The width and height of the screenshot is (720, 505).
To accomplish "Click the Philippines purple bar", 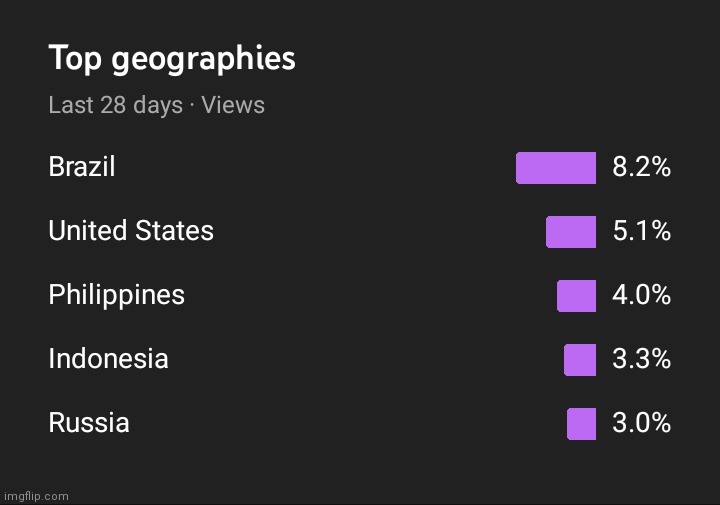I will point(577,296).
